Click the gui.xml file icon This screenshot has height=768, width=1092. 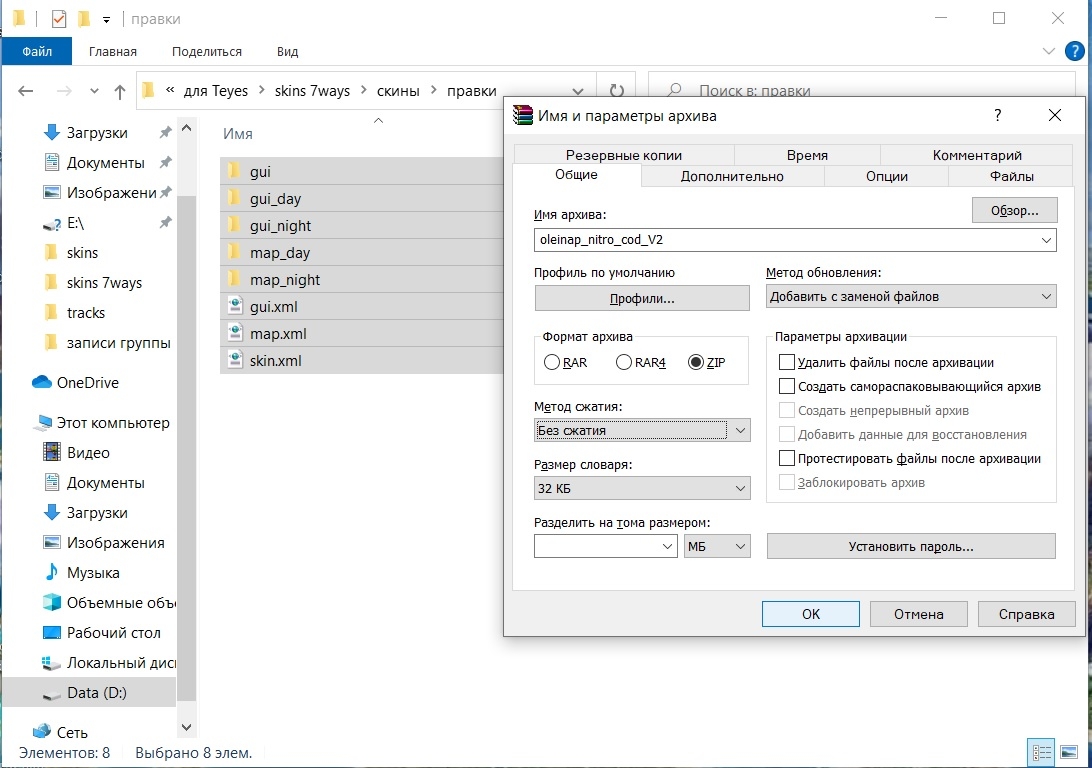[x=234, y=307]
